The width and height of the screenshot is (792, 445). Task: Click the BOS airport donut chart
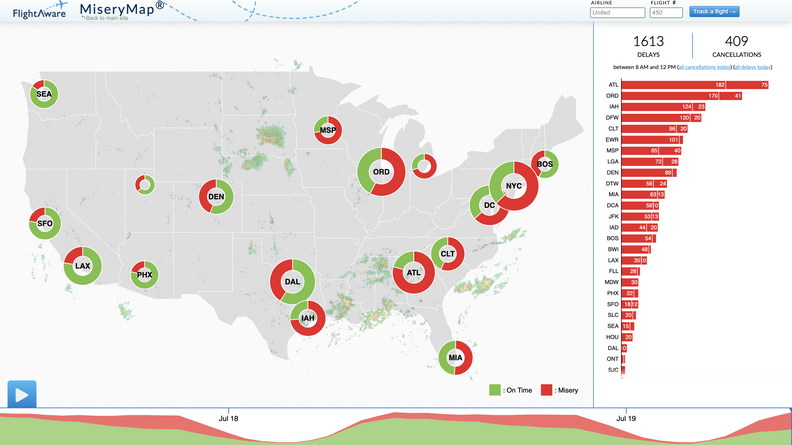(544, 164)
